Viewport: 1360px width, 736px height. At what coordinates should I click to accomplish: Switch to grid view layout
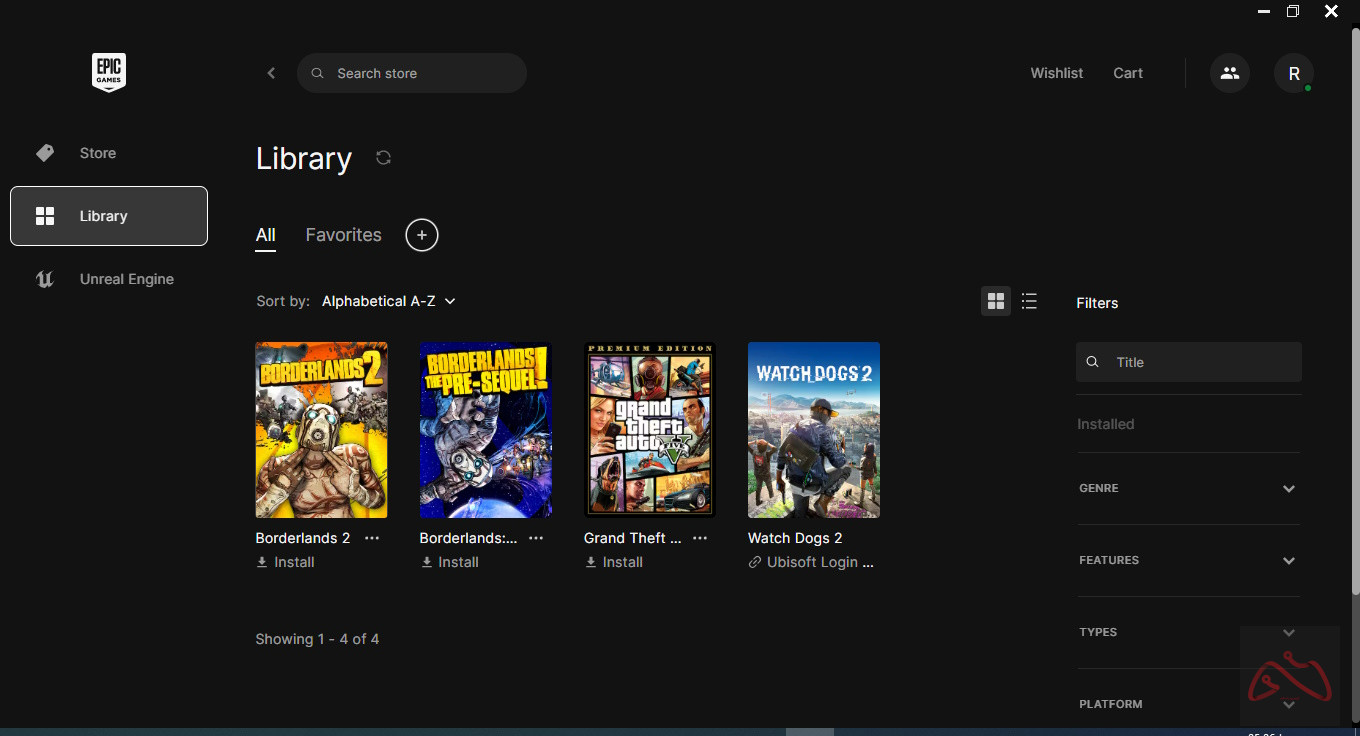pyautogui.click(x=995, y=301)
